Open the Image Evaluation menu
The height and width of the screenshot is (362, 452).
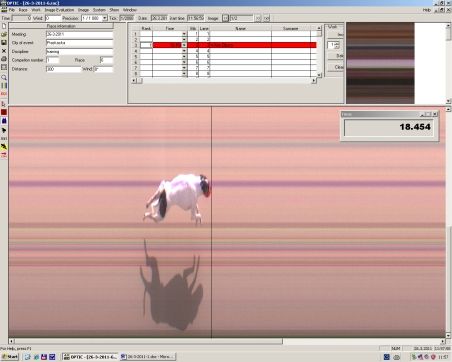point(59,10)
